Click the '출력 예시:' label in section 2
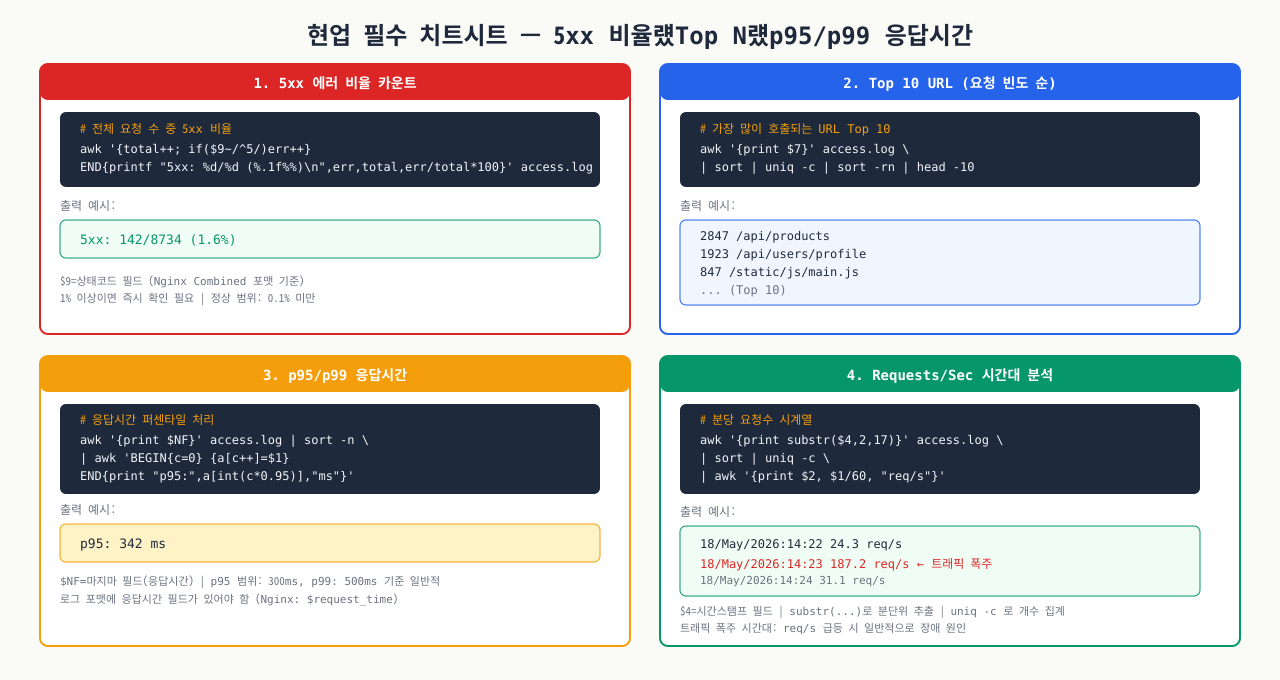The width and height of the screenshot is (1280, 680). tap(708, 205)
